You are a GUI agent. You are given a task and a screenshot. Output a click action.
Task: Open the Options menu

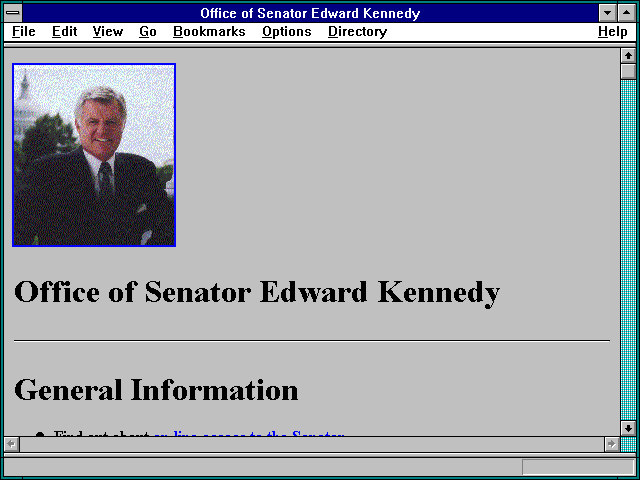[x=287, y=31]
